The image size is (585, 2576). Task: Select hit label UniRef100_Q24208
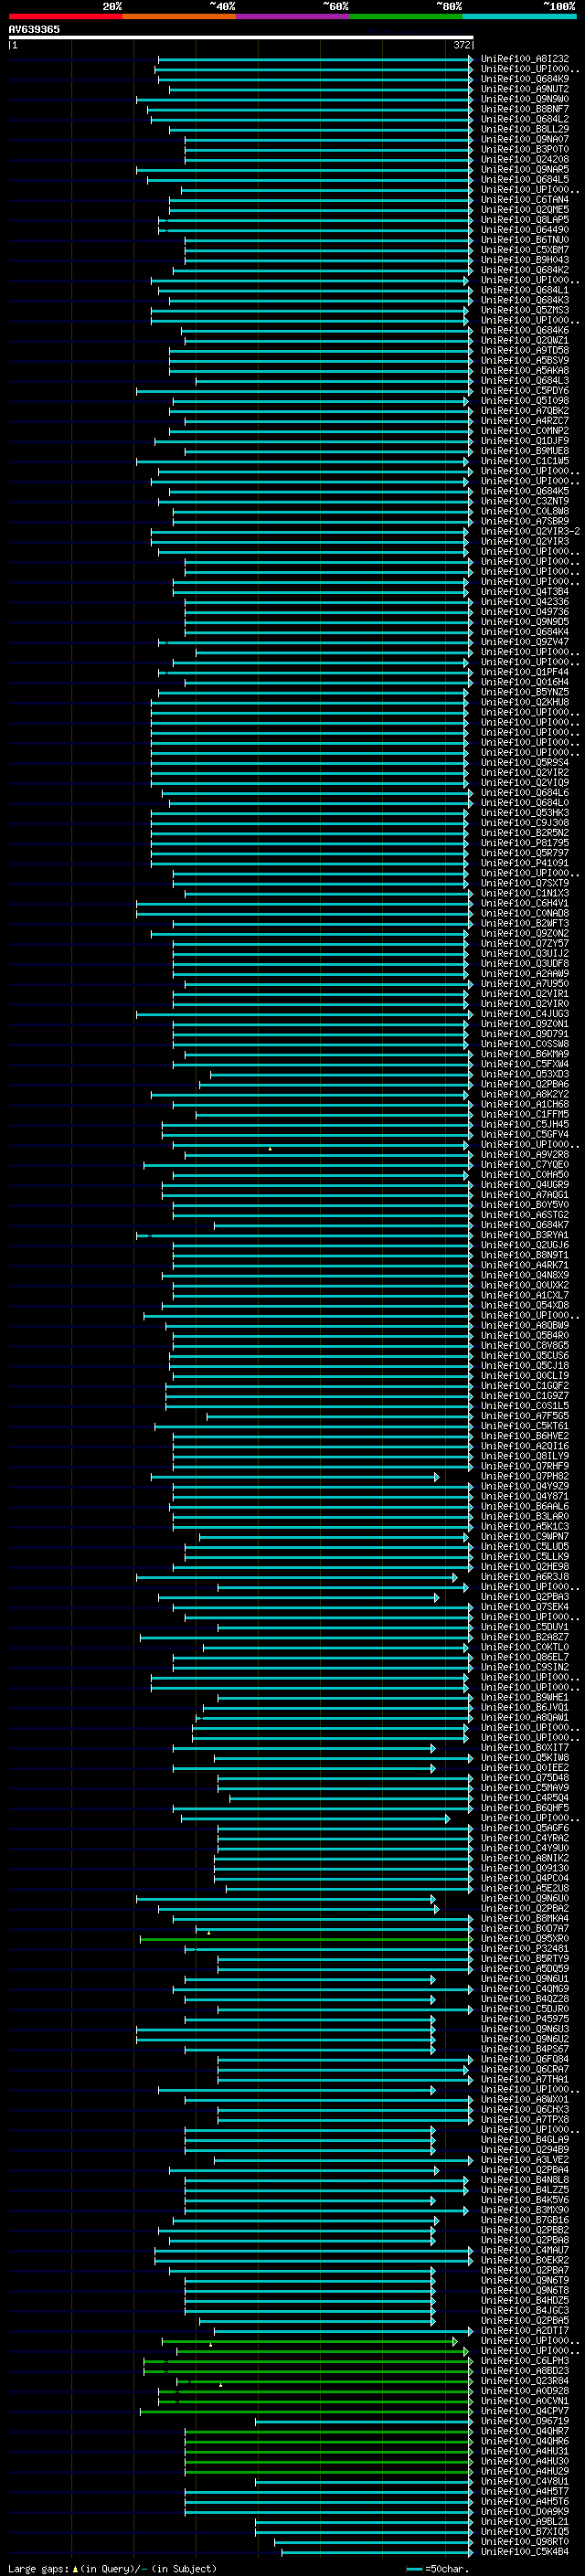click(525, 159)
